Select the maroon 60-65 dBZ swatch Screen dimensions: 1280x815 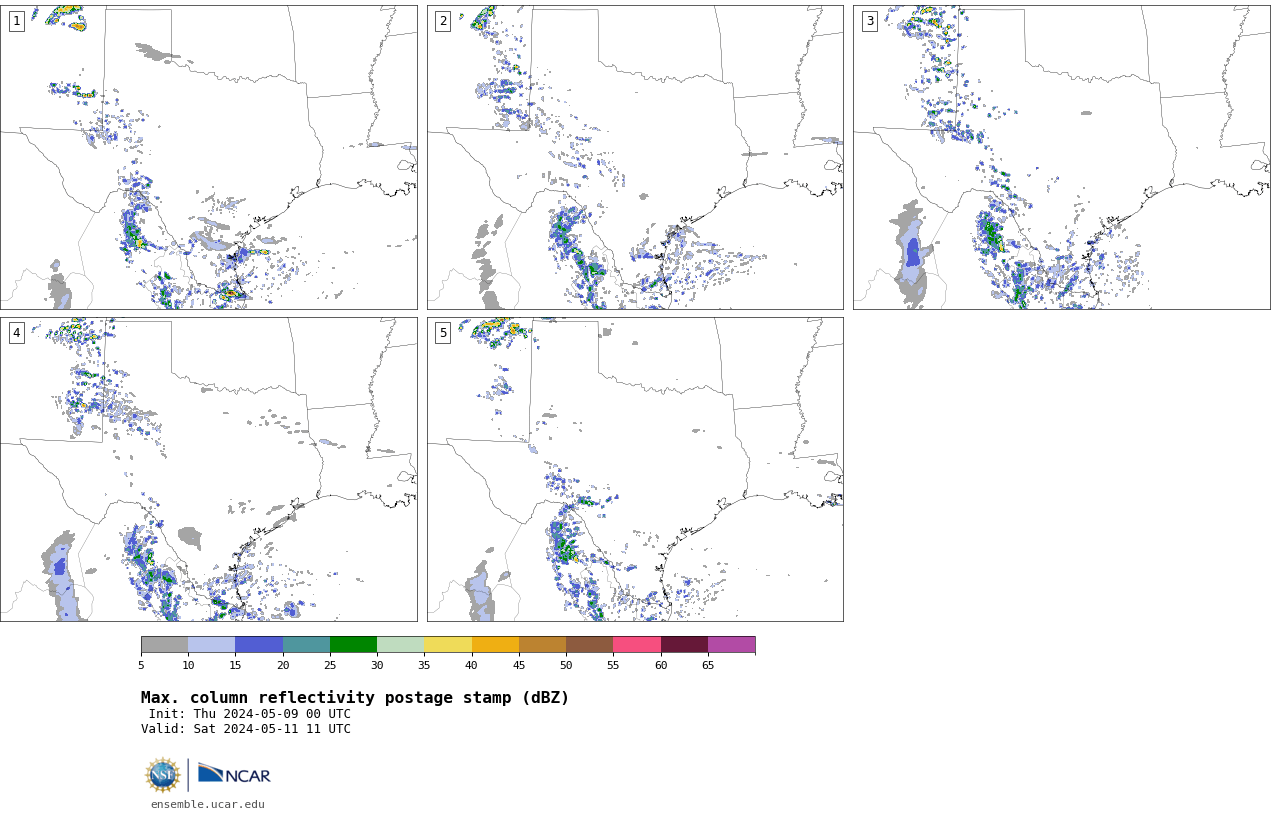(684, 644)
